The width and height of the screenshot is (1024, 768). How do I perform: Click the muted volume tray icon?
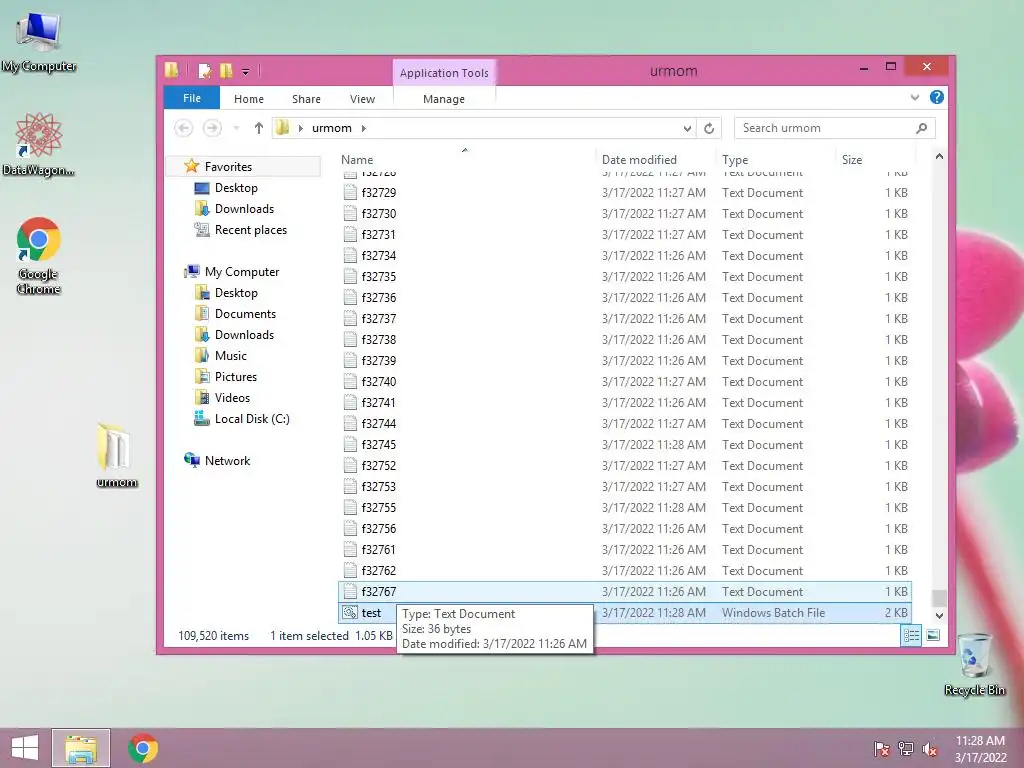(929, 749)
